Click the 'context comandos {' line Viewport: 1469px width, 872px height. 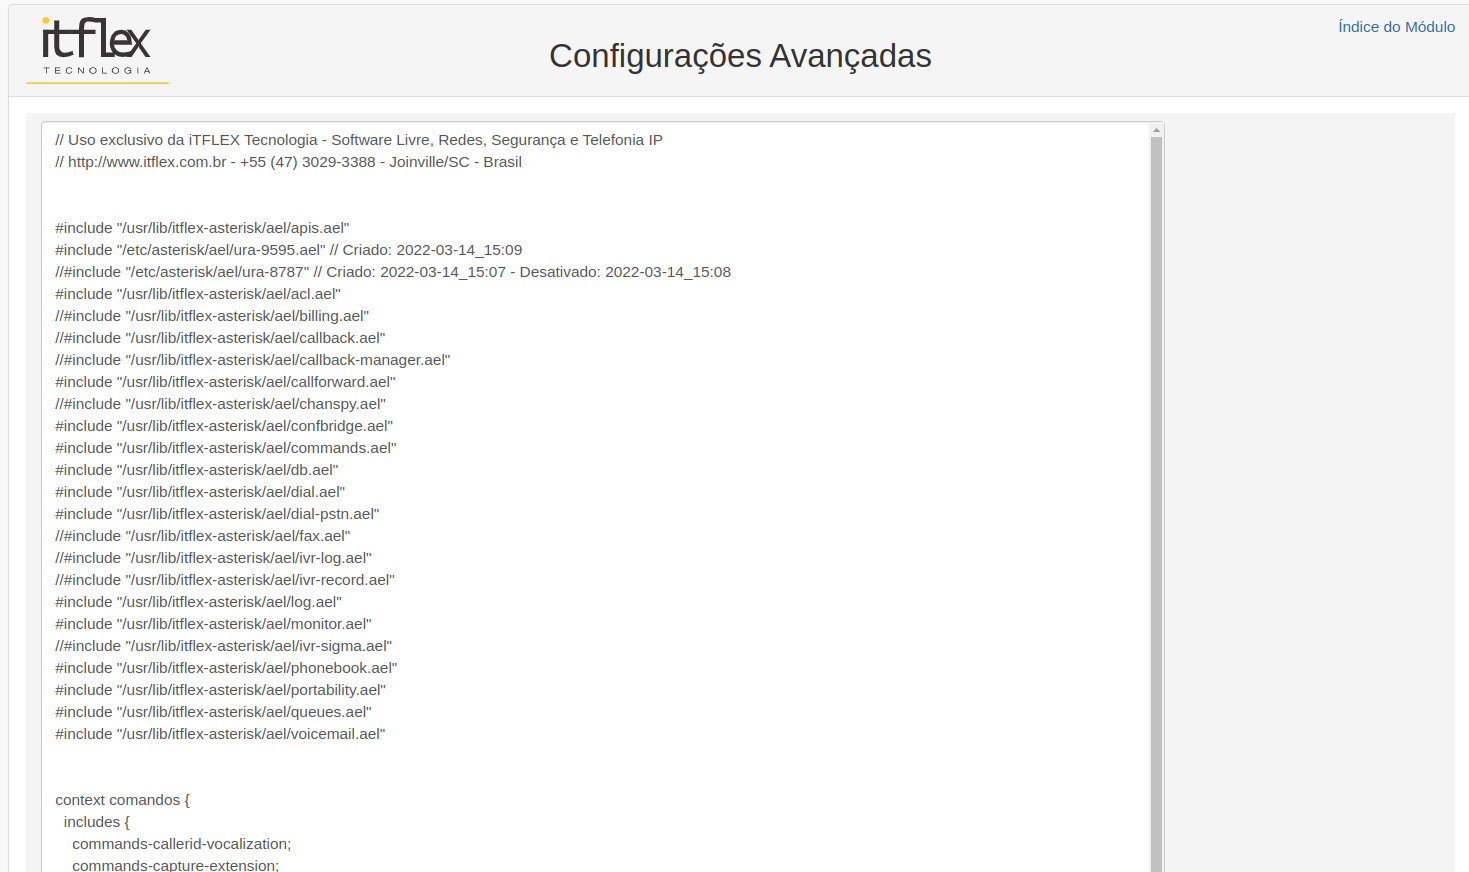122,800
